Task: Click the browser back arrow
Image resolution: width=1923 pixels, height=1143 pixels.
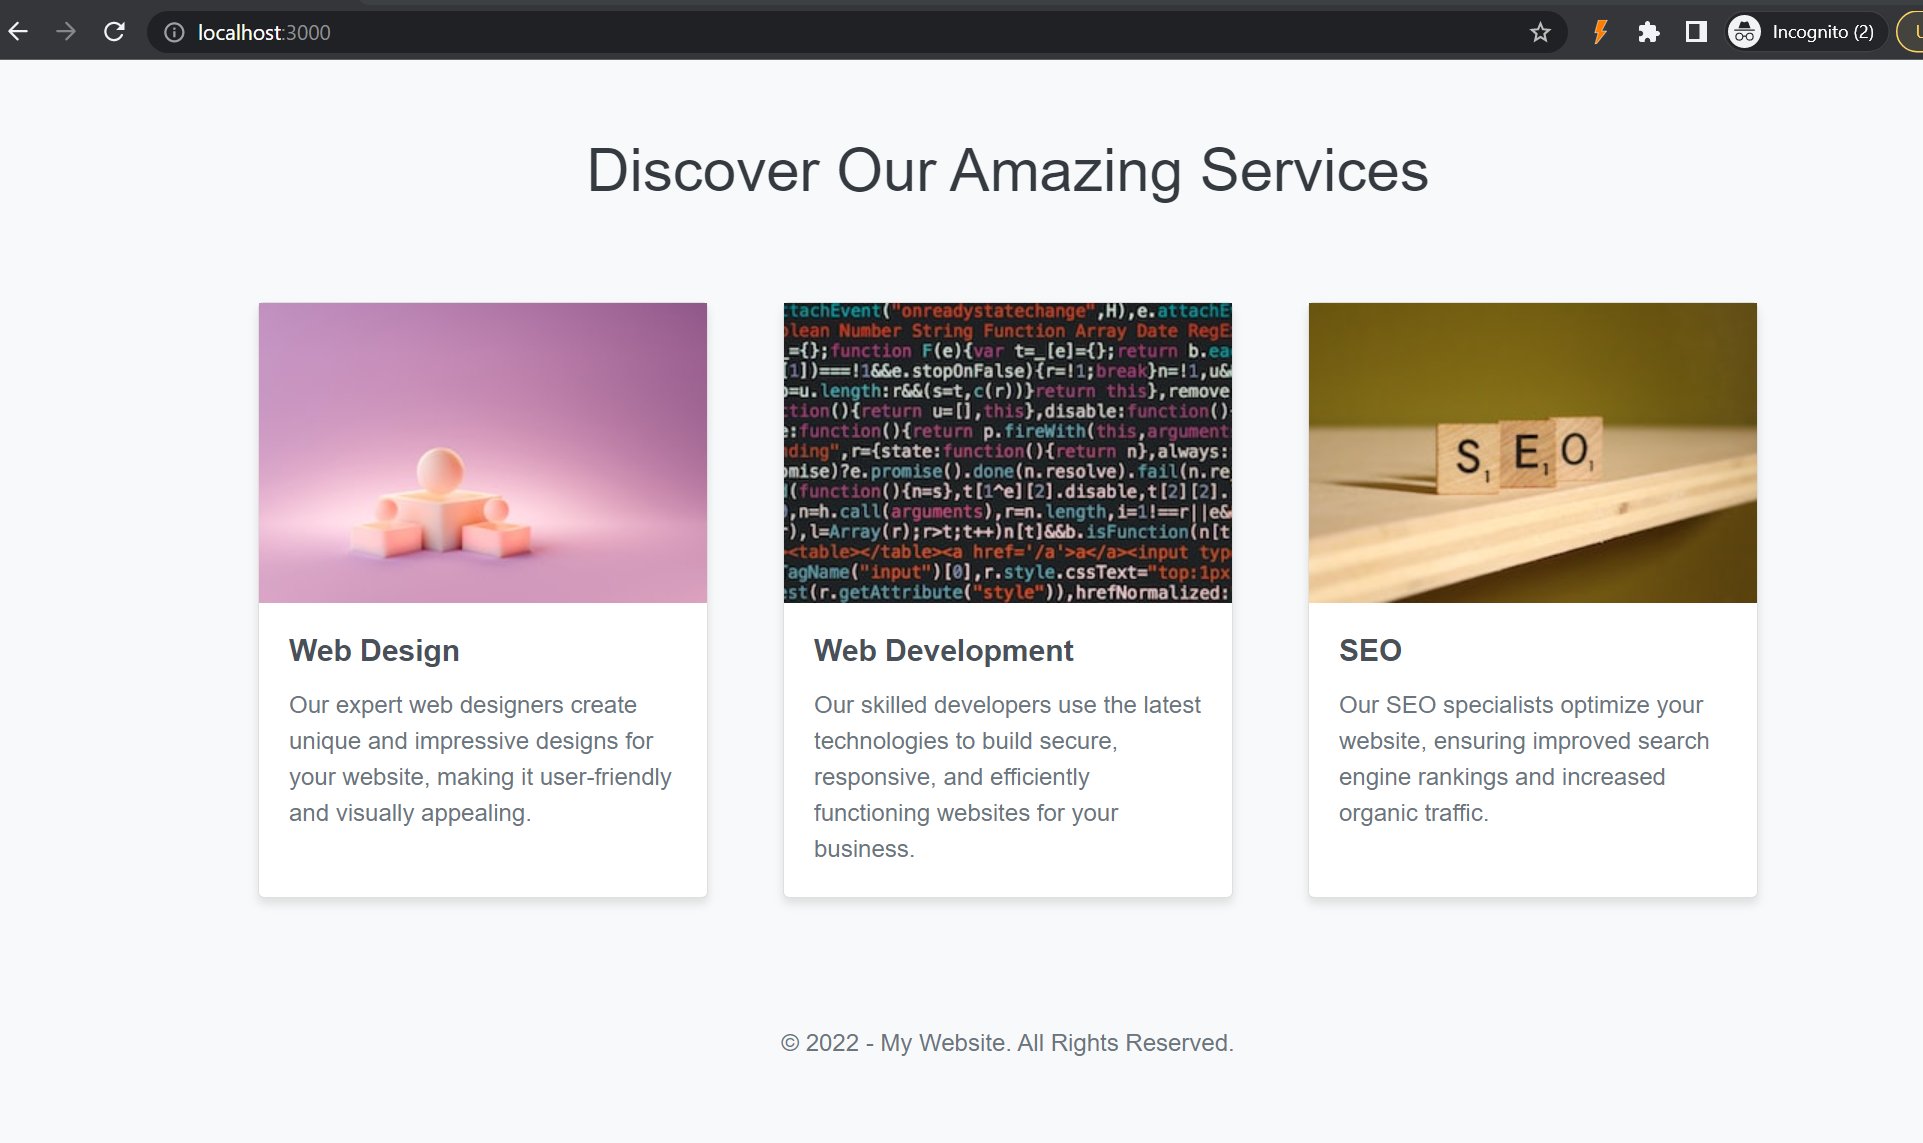Action: click(x=18, y=32)
